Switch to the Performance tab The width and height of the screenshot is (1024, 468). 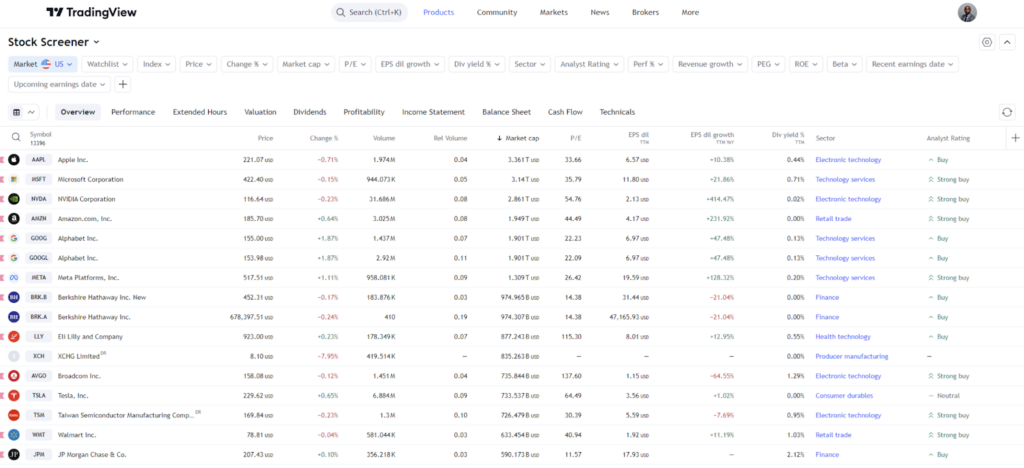click(133, 112)
